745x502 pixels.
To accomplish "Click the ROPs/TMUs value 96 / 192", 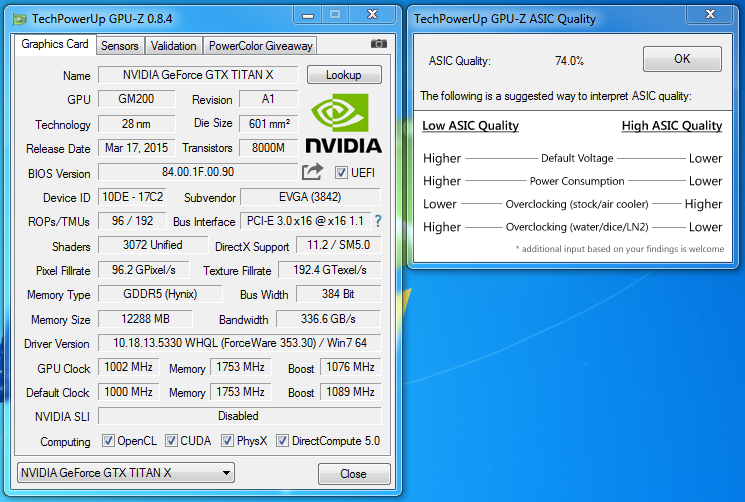I will 133,221.
